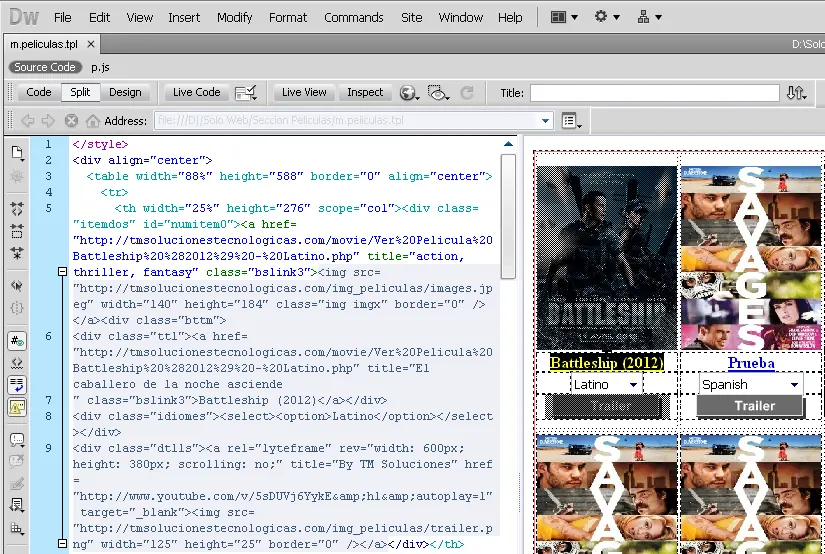Switch to Design view

click(125, 92)
